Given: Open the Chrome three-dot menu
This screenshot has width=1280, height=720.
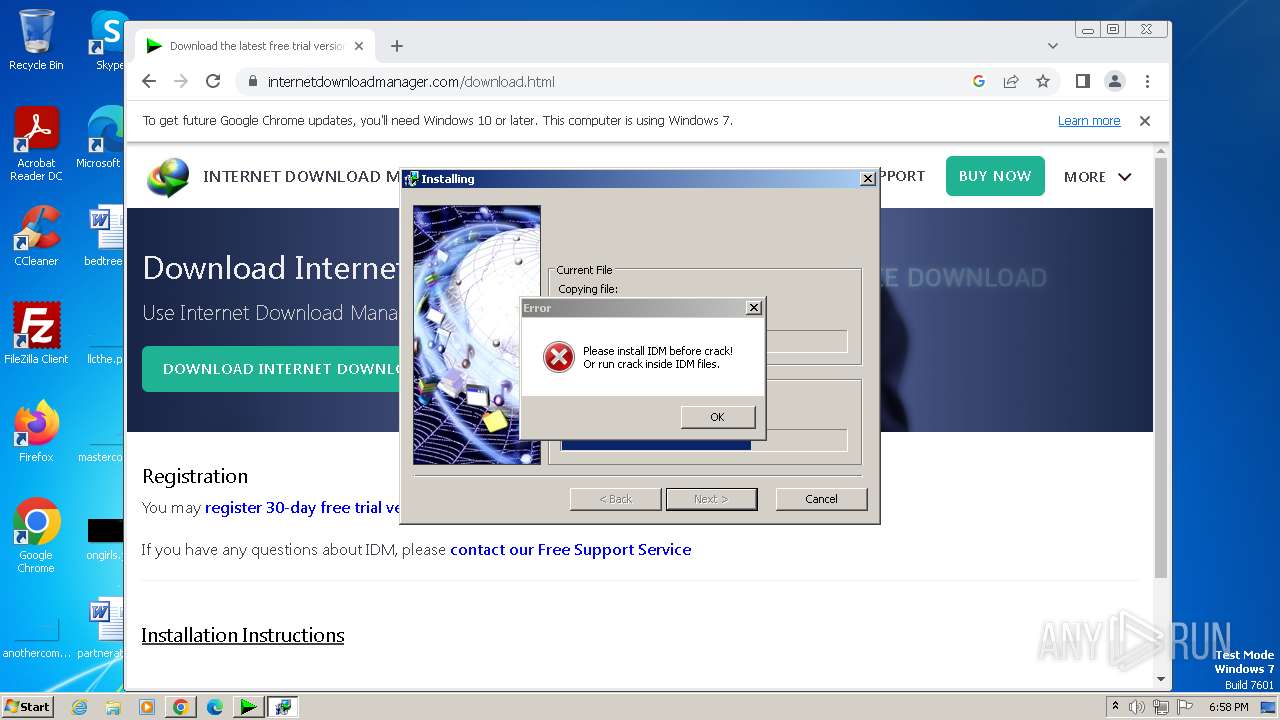Looking at the screenshot, I should [1147, 82].
